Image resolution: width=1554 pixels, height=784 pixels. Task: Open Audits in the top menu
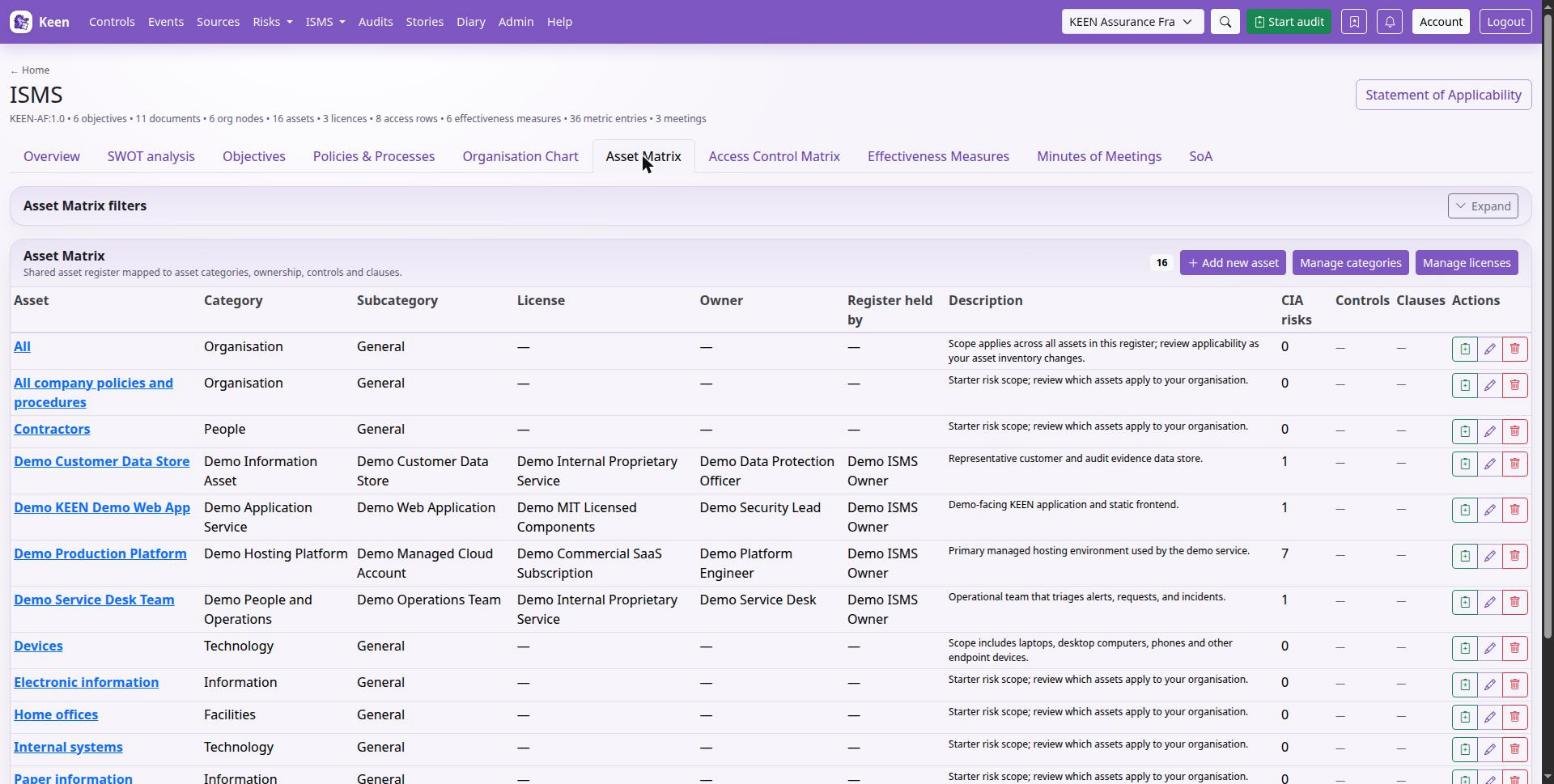pos(375,22)
